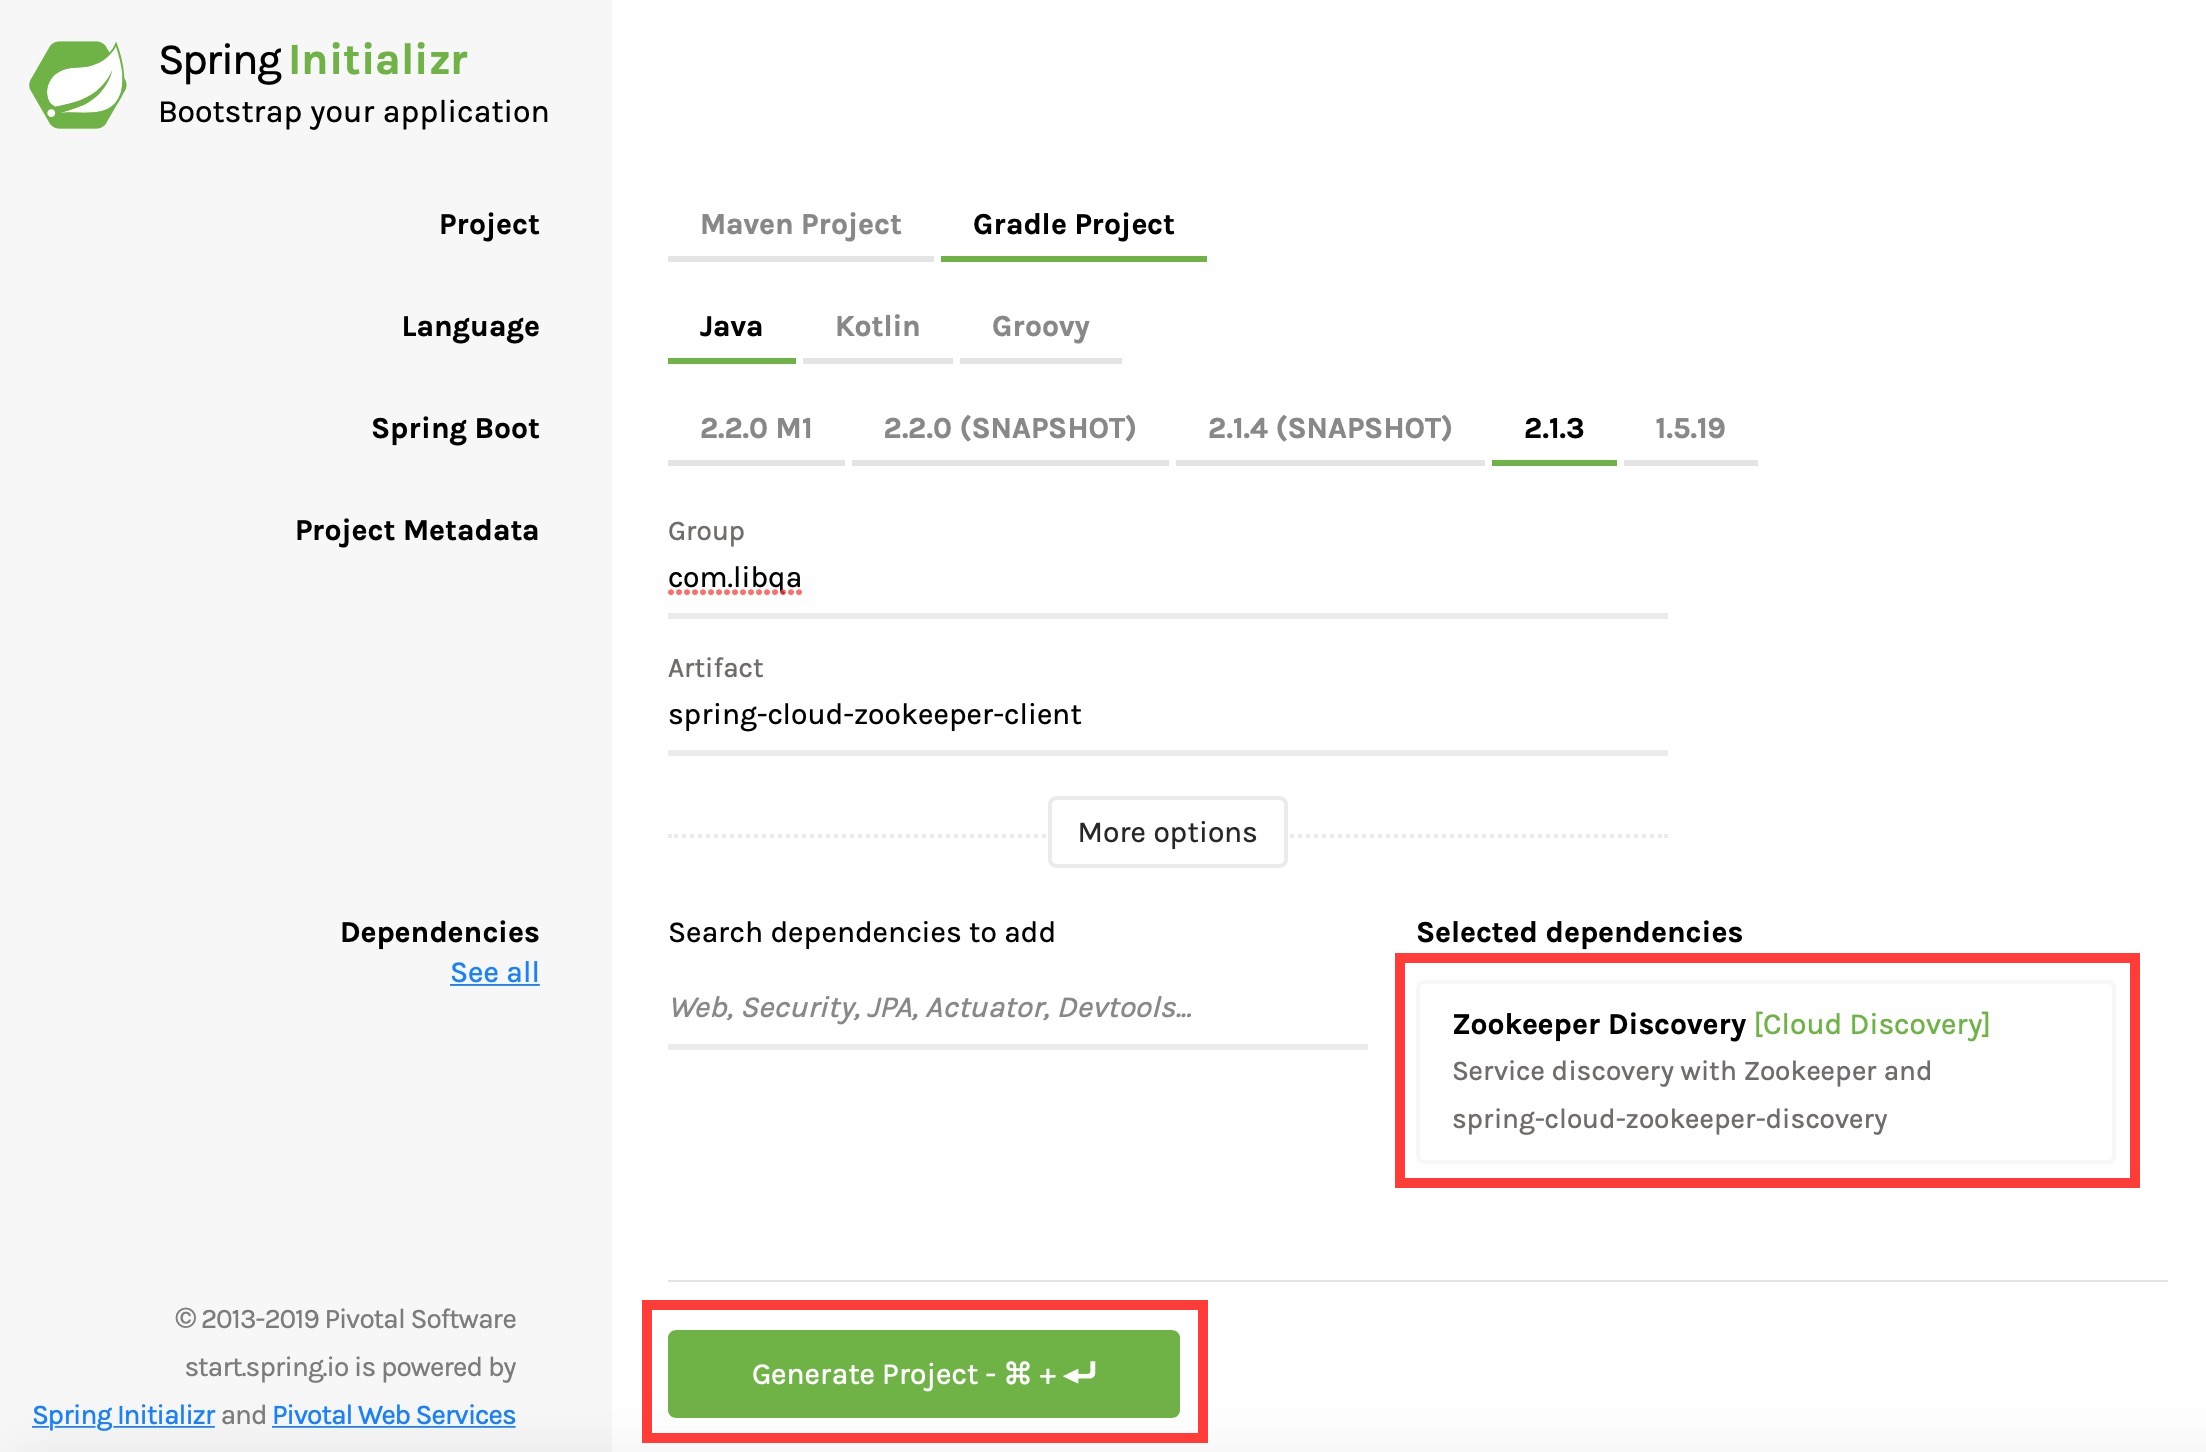Screen dimensions: 2206x1452
Task: Click the "Search dependencies to add" label
Action: pos(861,933)
